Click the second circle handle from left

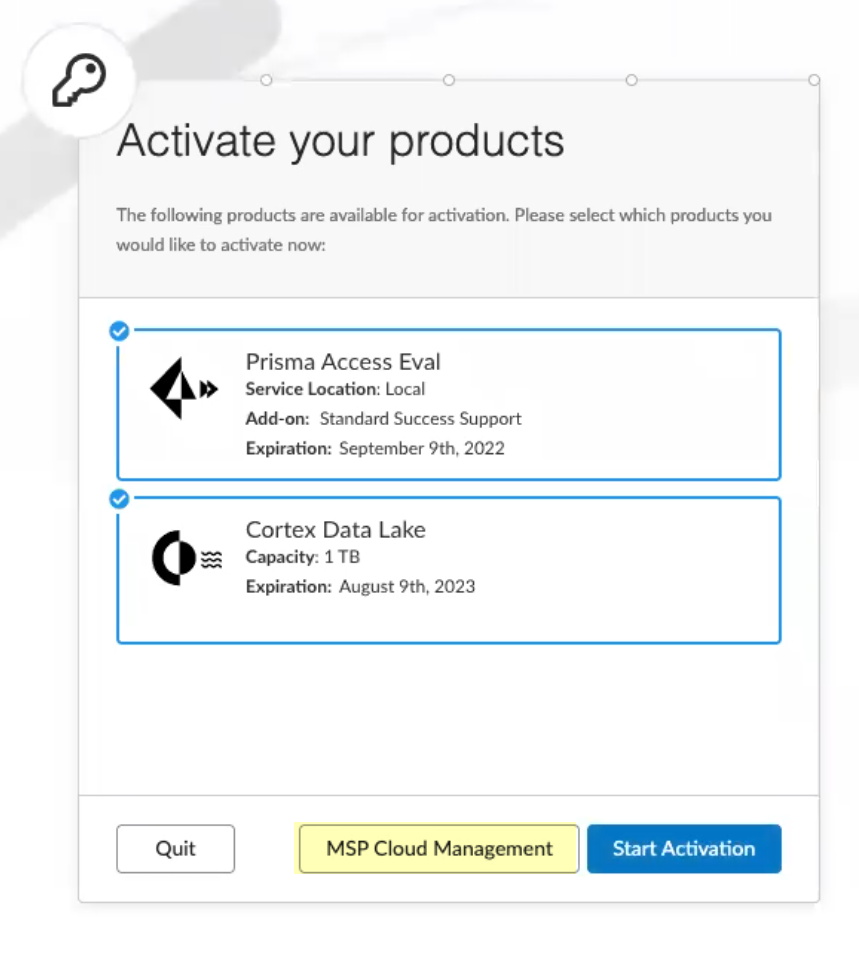point(449,80)
